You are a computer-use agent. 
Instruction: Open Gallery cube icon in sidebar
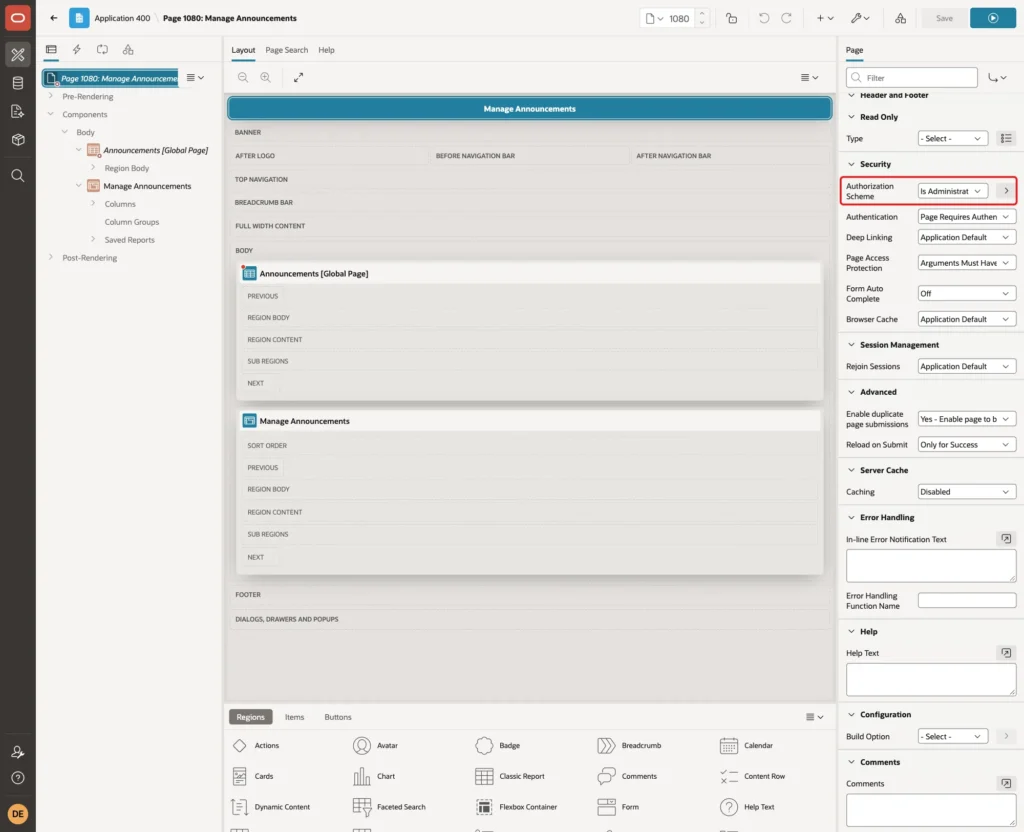[x=18, y=140]
